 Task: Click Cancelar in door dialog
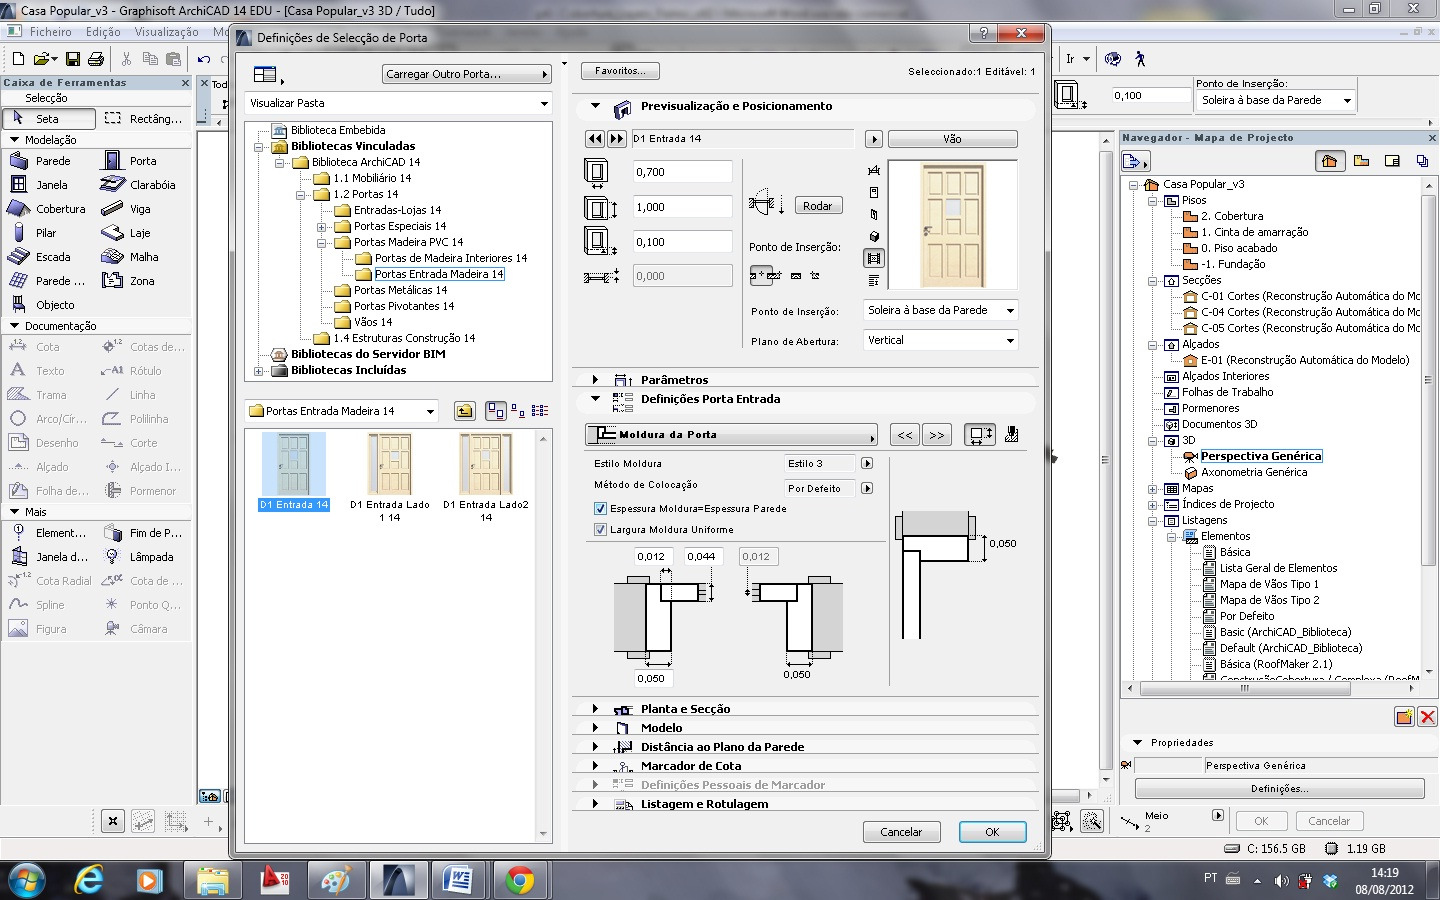tap(901, 832)
